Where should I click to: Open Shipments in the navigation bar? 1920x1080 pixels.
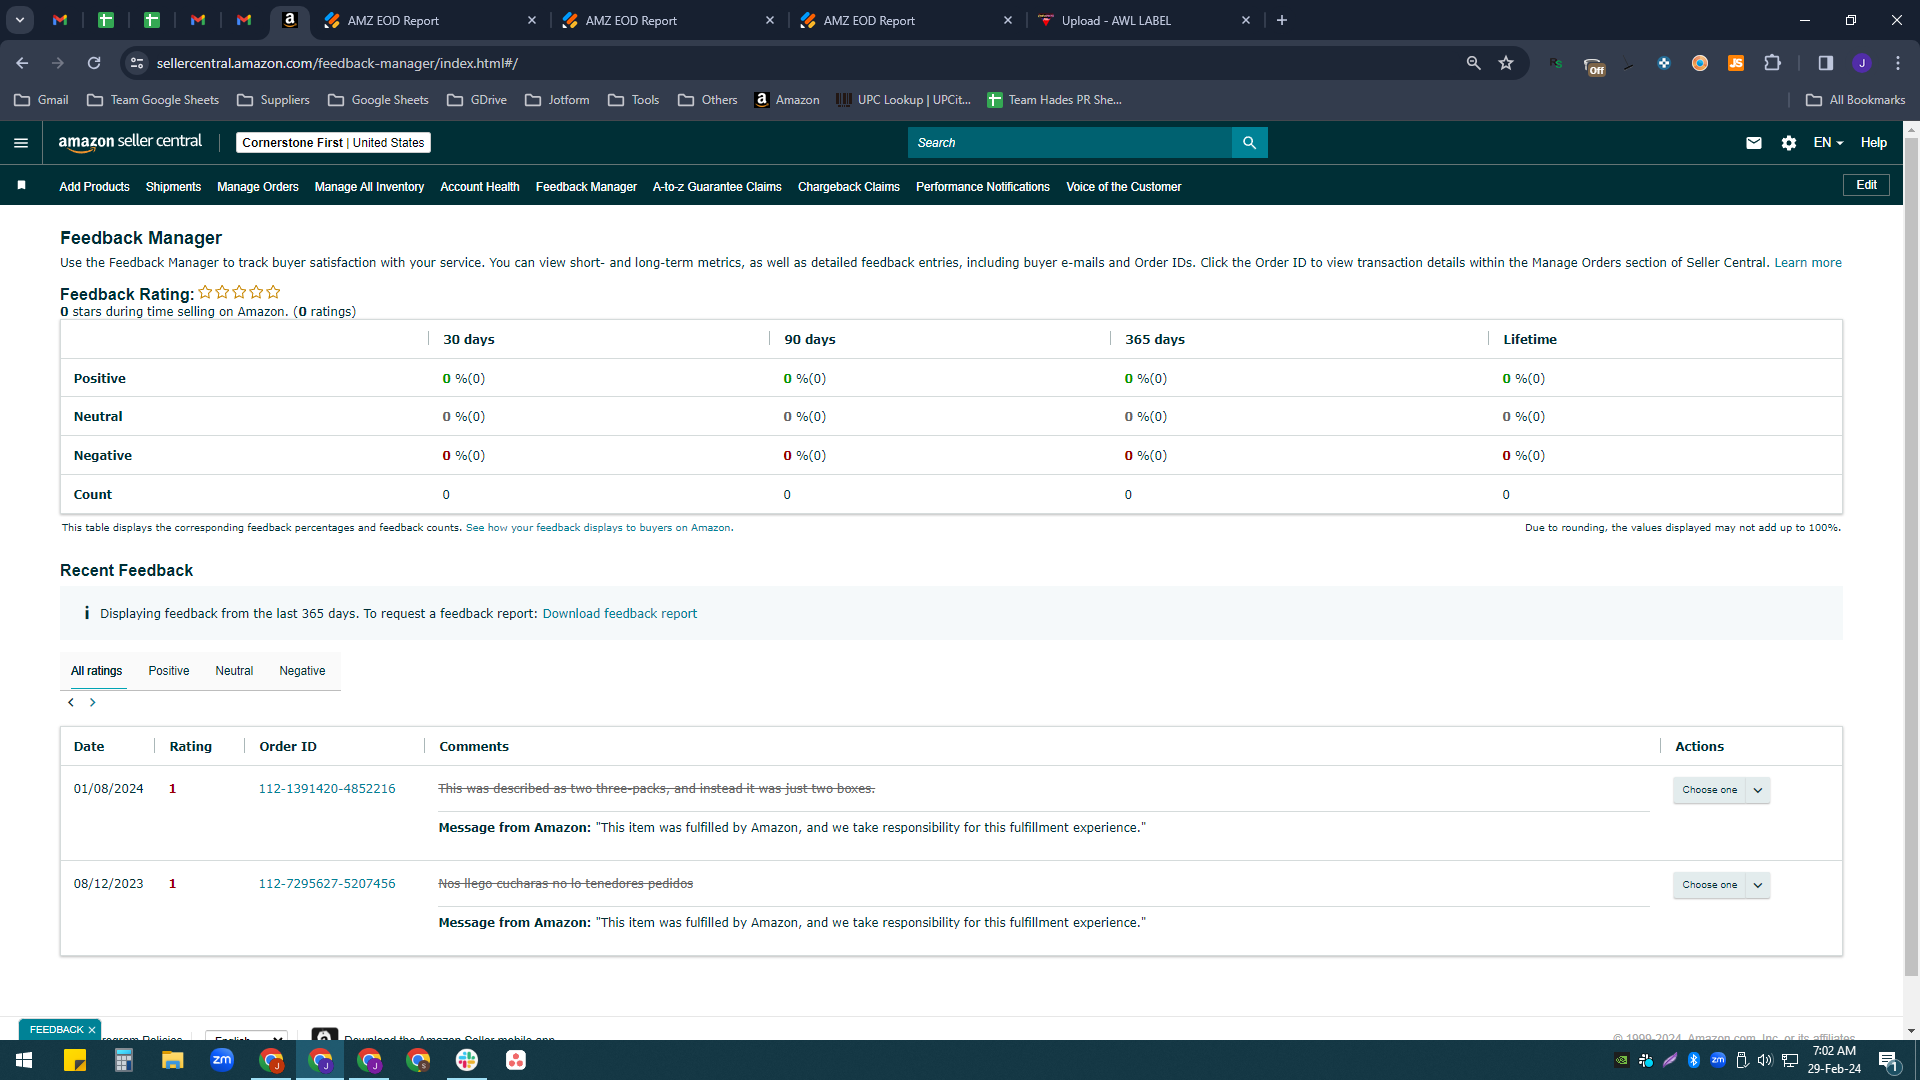[x=173, y=187]
